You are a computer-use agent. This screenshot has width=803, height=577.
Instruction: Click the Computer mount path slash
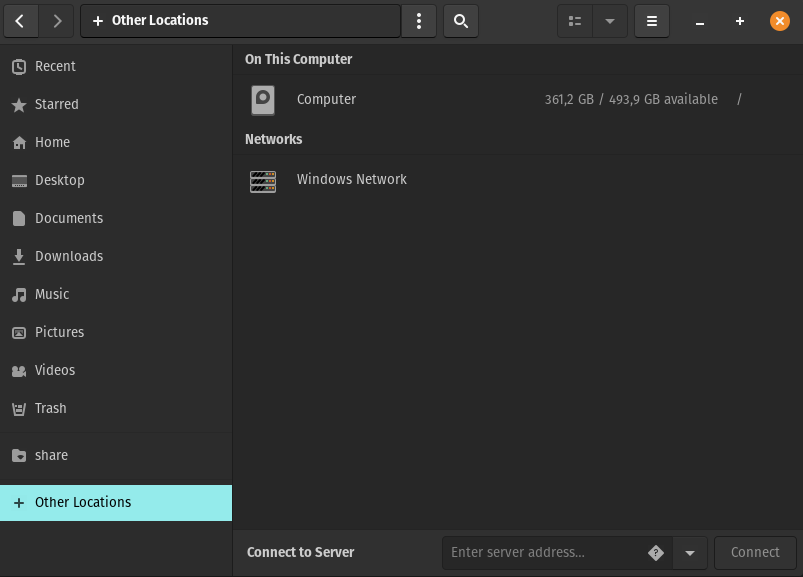coord(739,99)
